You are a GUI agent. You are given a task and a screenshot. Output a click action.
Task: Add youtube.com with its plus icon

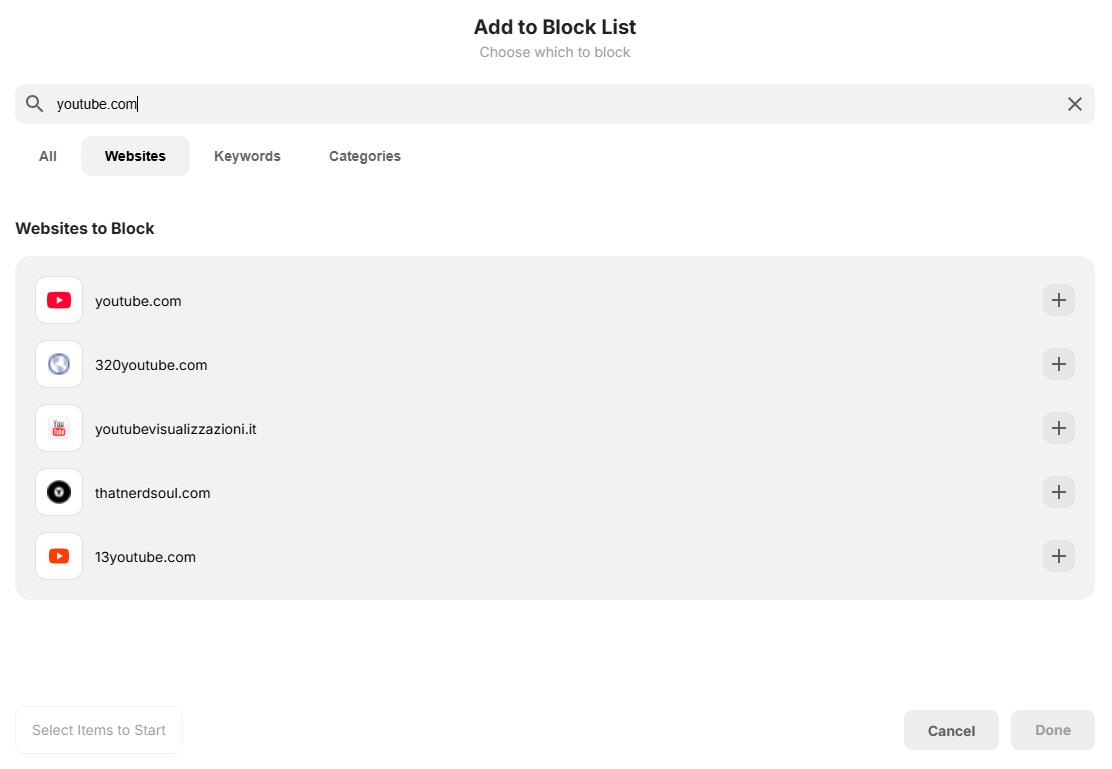click(x=1058, y=300)
